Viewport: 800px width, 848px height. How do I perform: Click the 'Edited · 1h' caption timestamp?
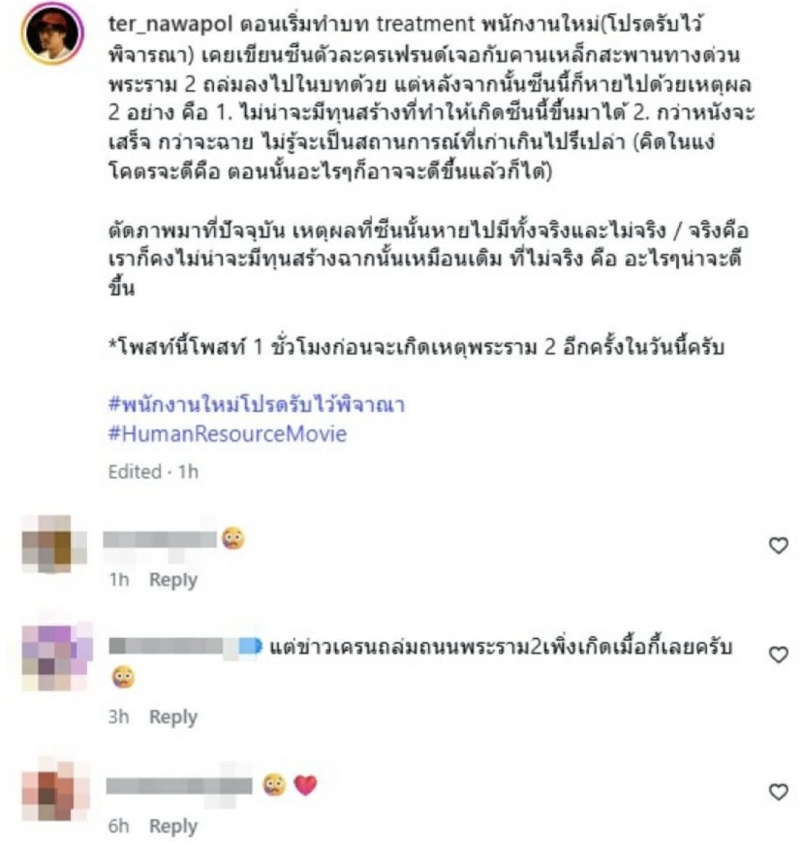(x=154, y=472)
